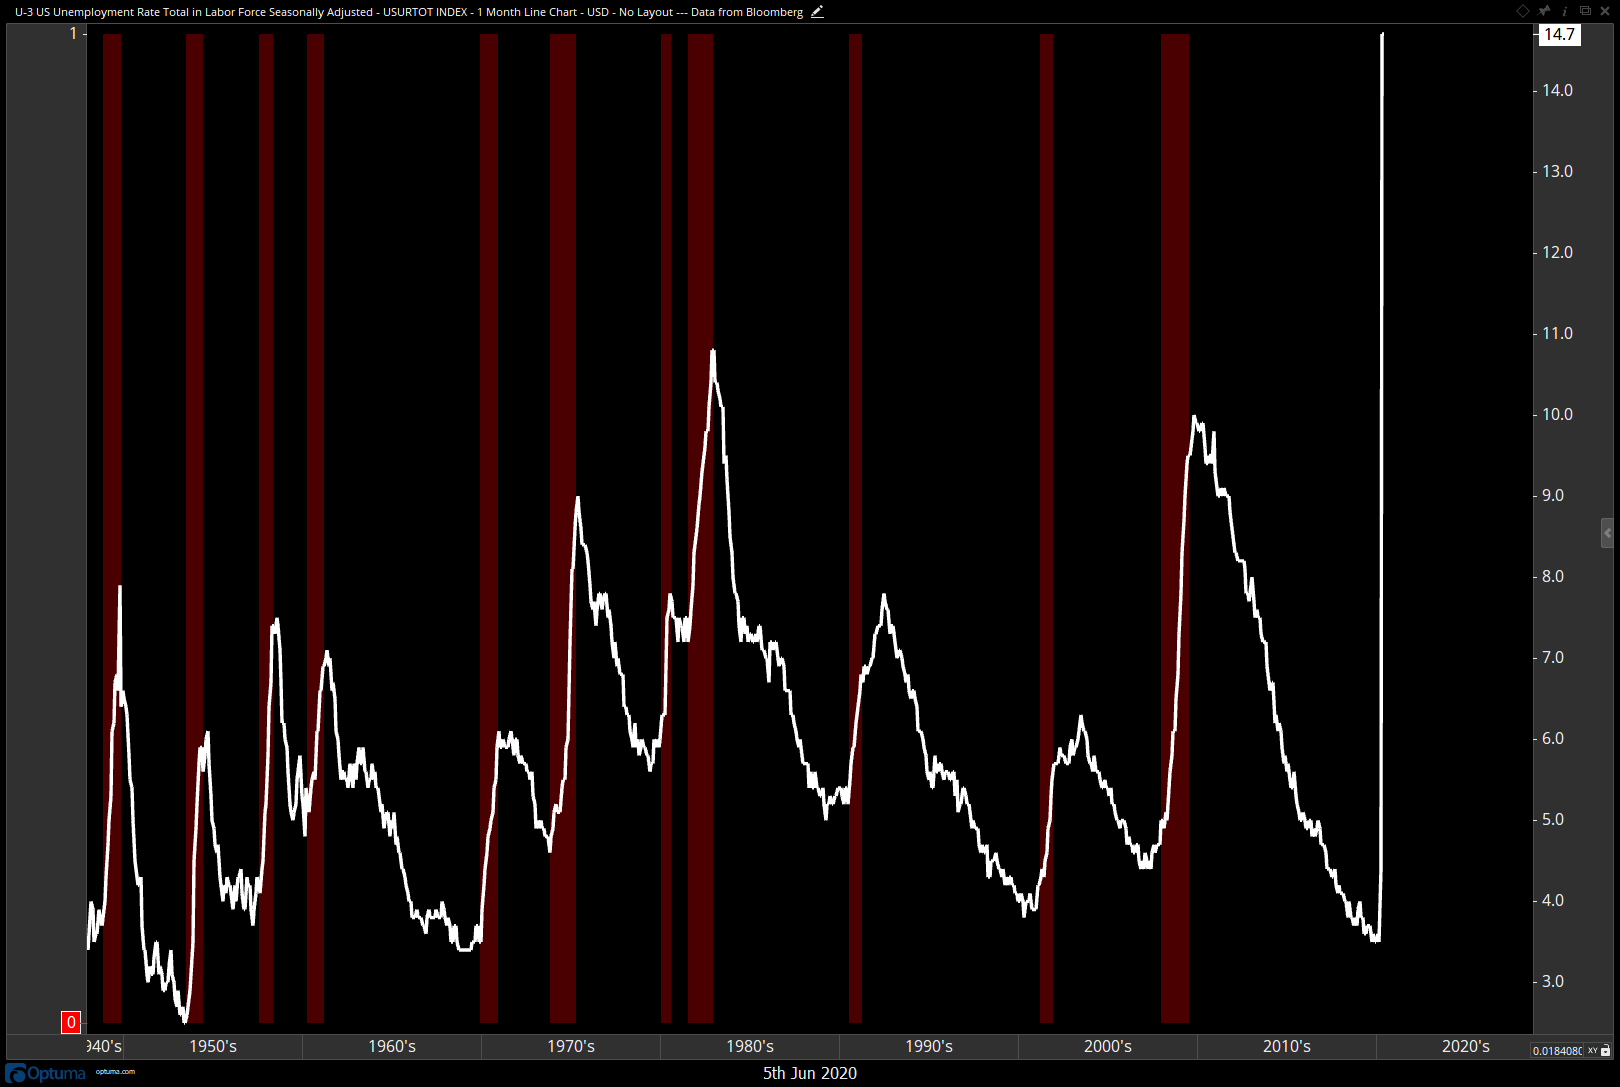This screenshot has height=1087, width=1620.
Task: Click the Optuma logo at the bottom left
Action: [x=46, y=1073]
